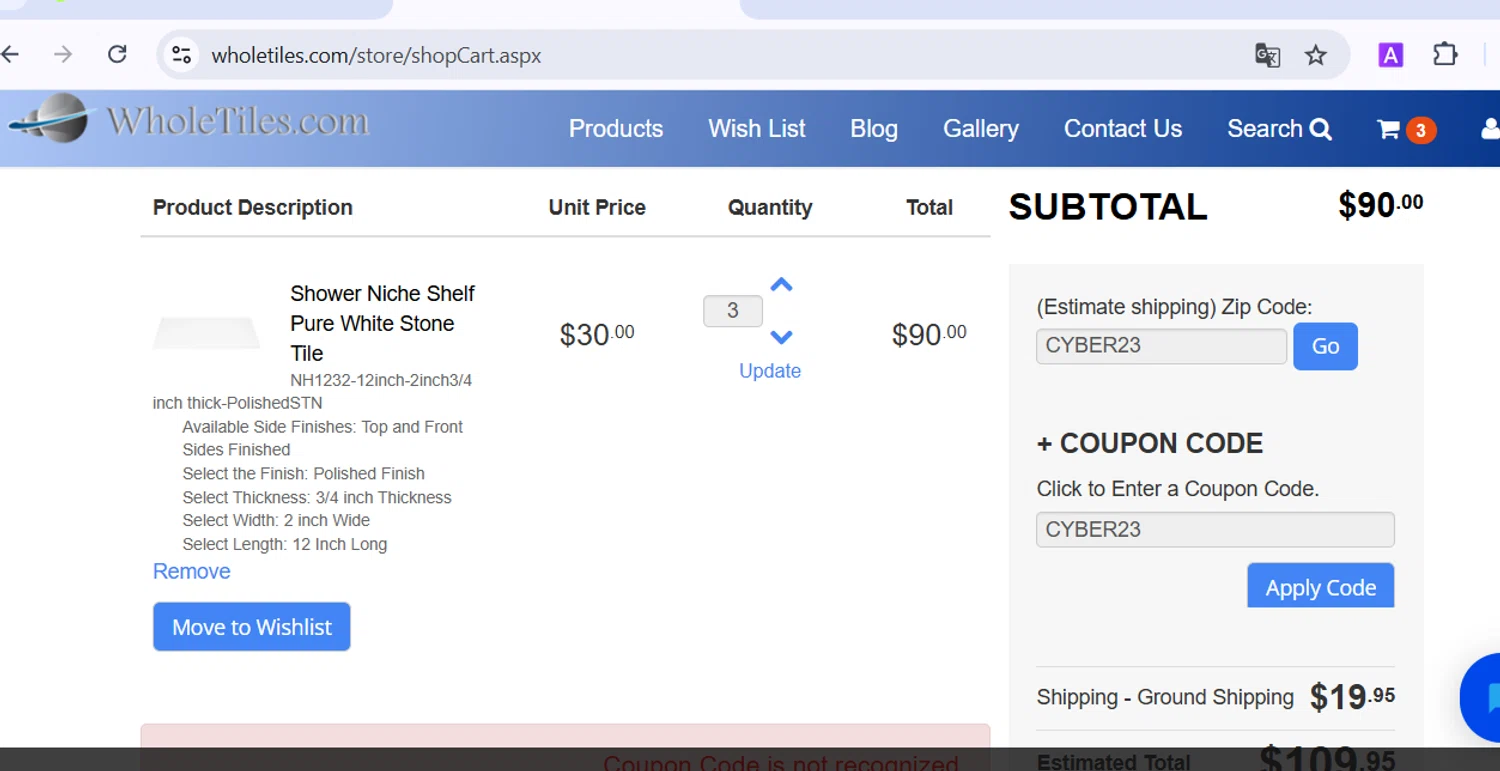
Task: Increase quantity with the up chevron
Action: coord(781,285)
